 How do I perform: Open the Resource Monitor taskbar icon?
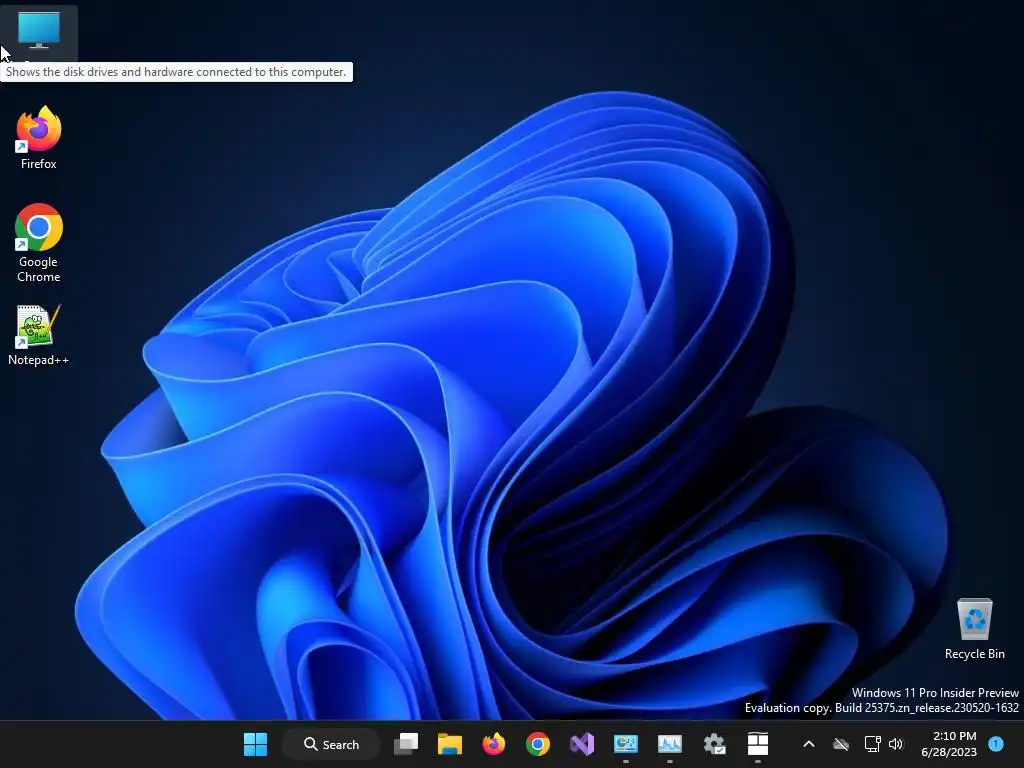[669, 744]
